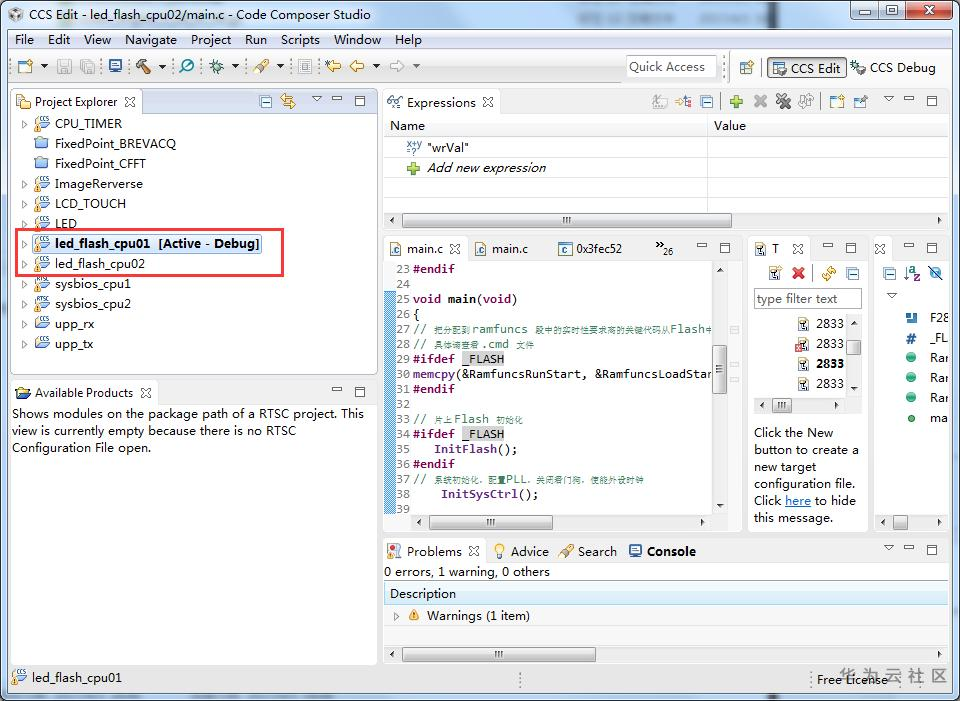Click the code editor vertical scrollbar thumb
The height and width of the screenshot is (701, 960).
719,369
